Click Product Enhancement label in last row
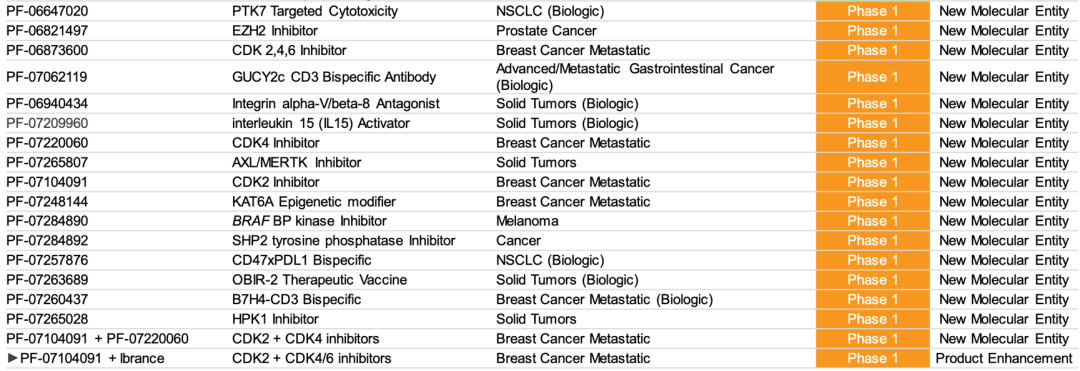 pyautogui.click(x=1004, y=359)
